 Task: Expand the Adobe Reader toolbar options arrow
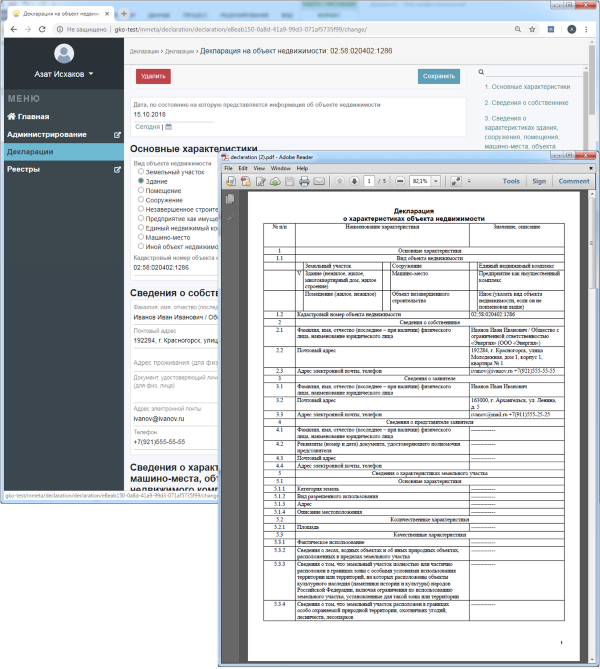pos(469,181)
